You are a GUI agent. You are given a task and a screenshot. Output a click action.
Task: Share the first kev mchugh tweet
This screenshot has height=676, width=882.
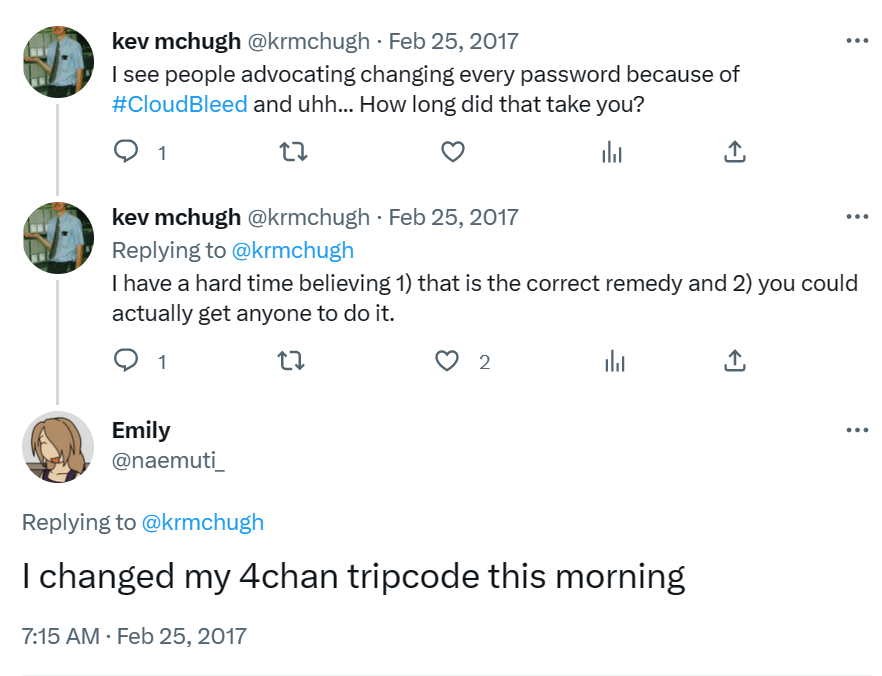coord(734,152)
